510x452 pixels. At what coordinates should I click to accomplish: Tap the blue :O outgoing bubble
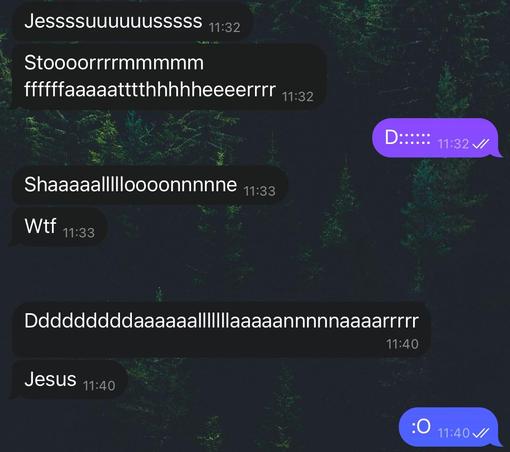click(x=450, y=427)
